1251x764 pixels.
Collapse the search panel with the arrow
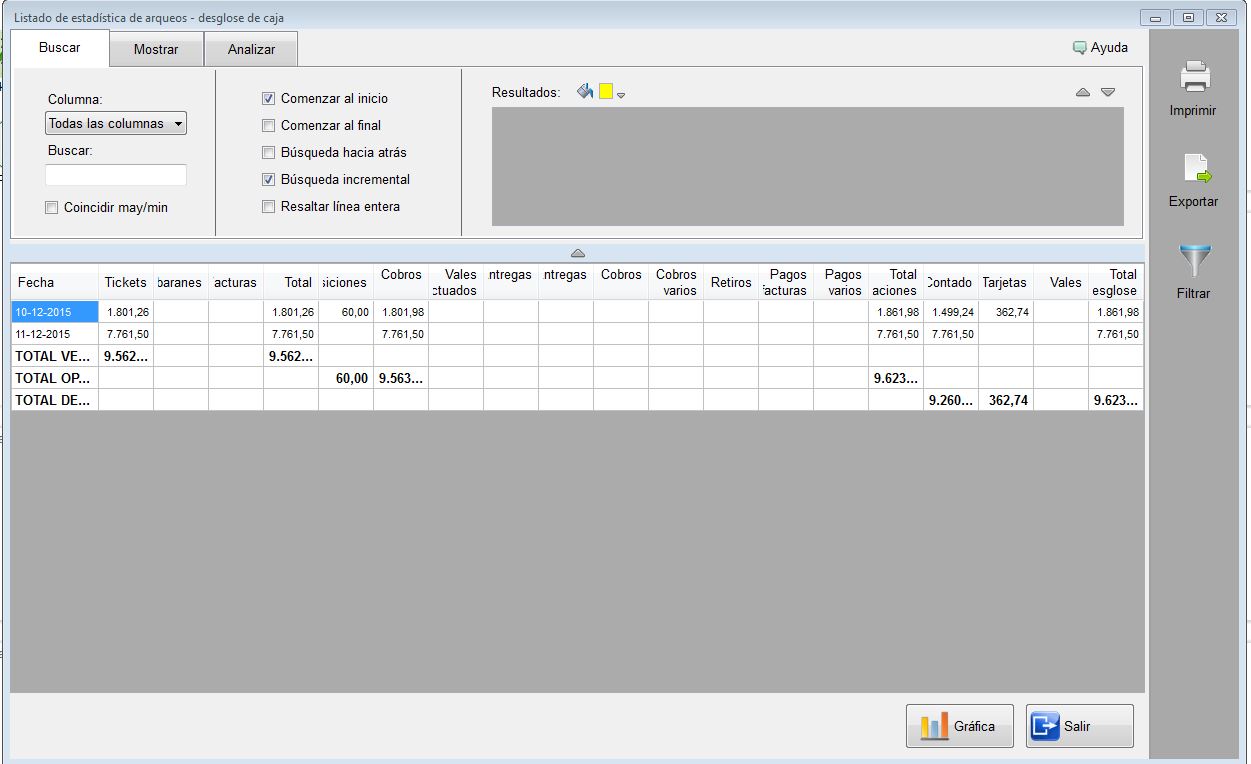tap(578, 253)
